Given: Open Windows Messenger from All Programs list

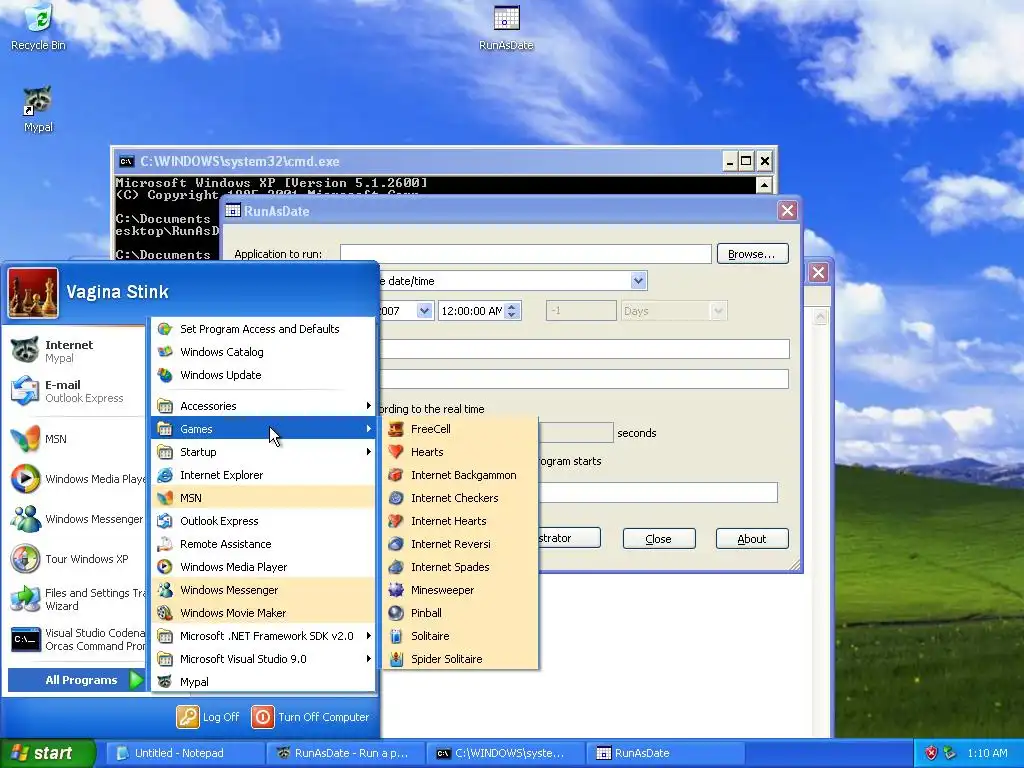Looking at the screenshot, I should [264, 590].
